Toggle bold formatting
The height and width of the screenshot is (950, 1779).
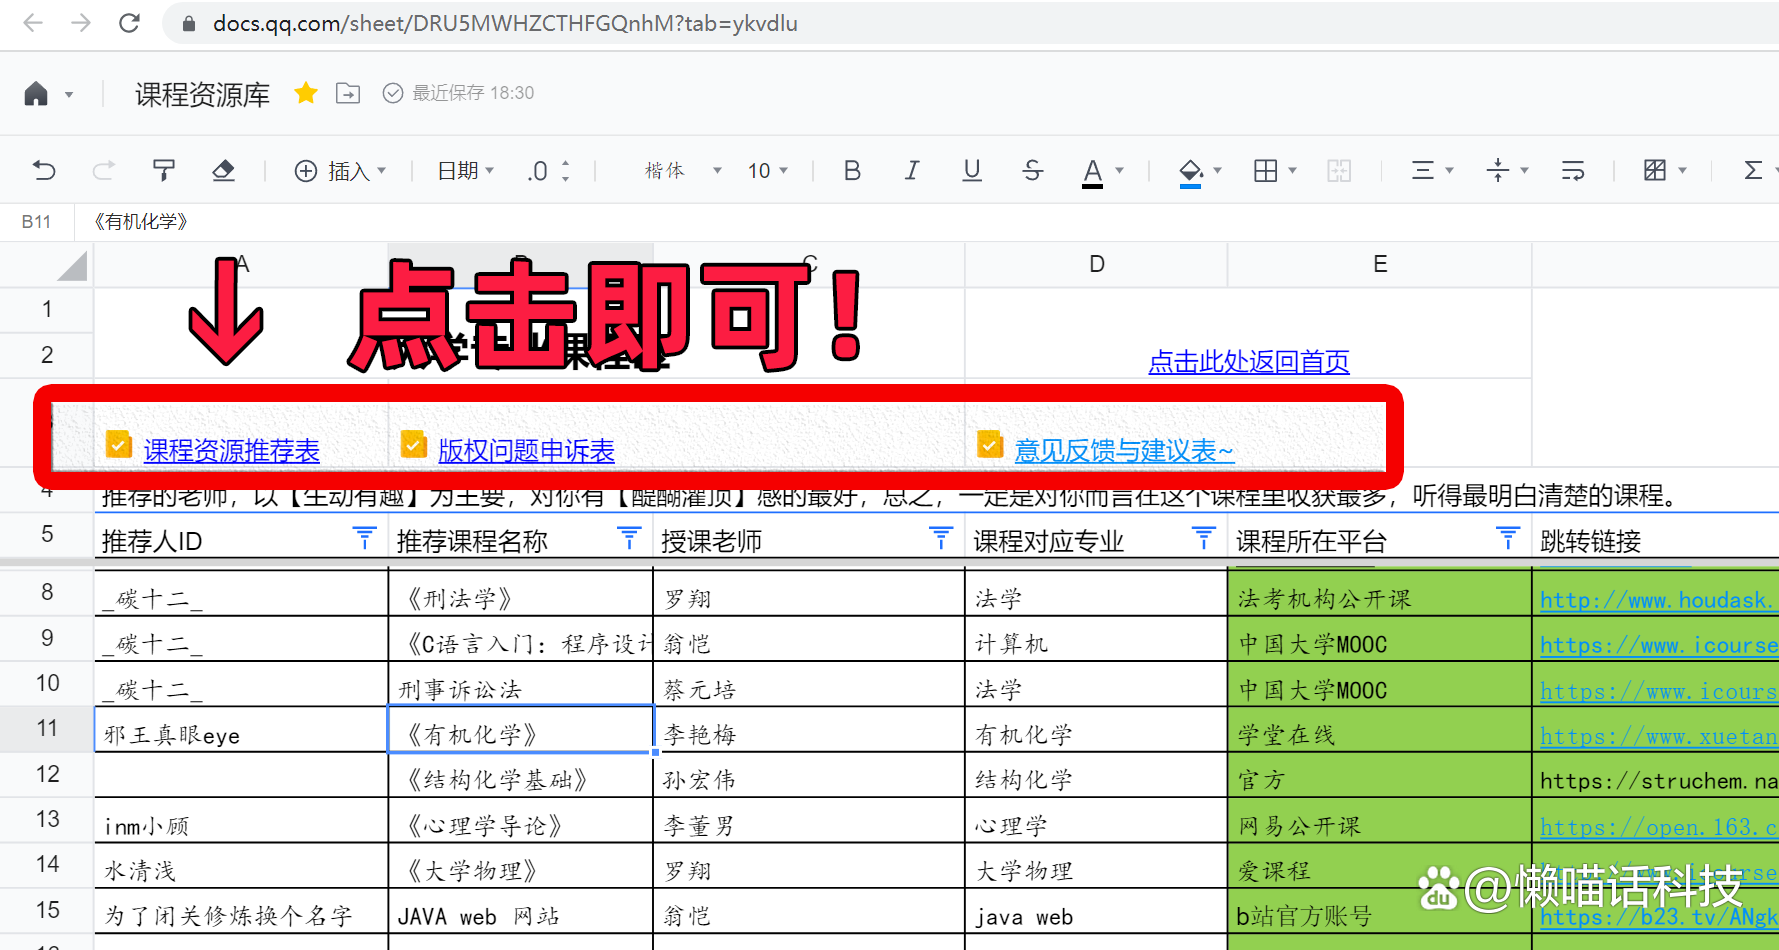[852, 171]
